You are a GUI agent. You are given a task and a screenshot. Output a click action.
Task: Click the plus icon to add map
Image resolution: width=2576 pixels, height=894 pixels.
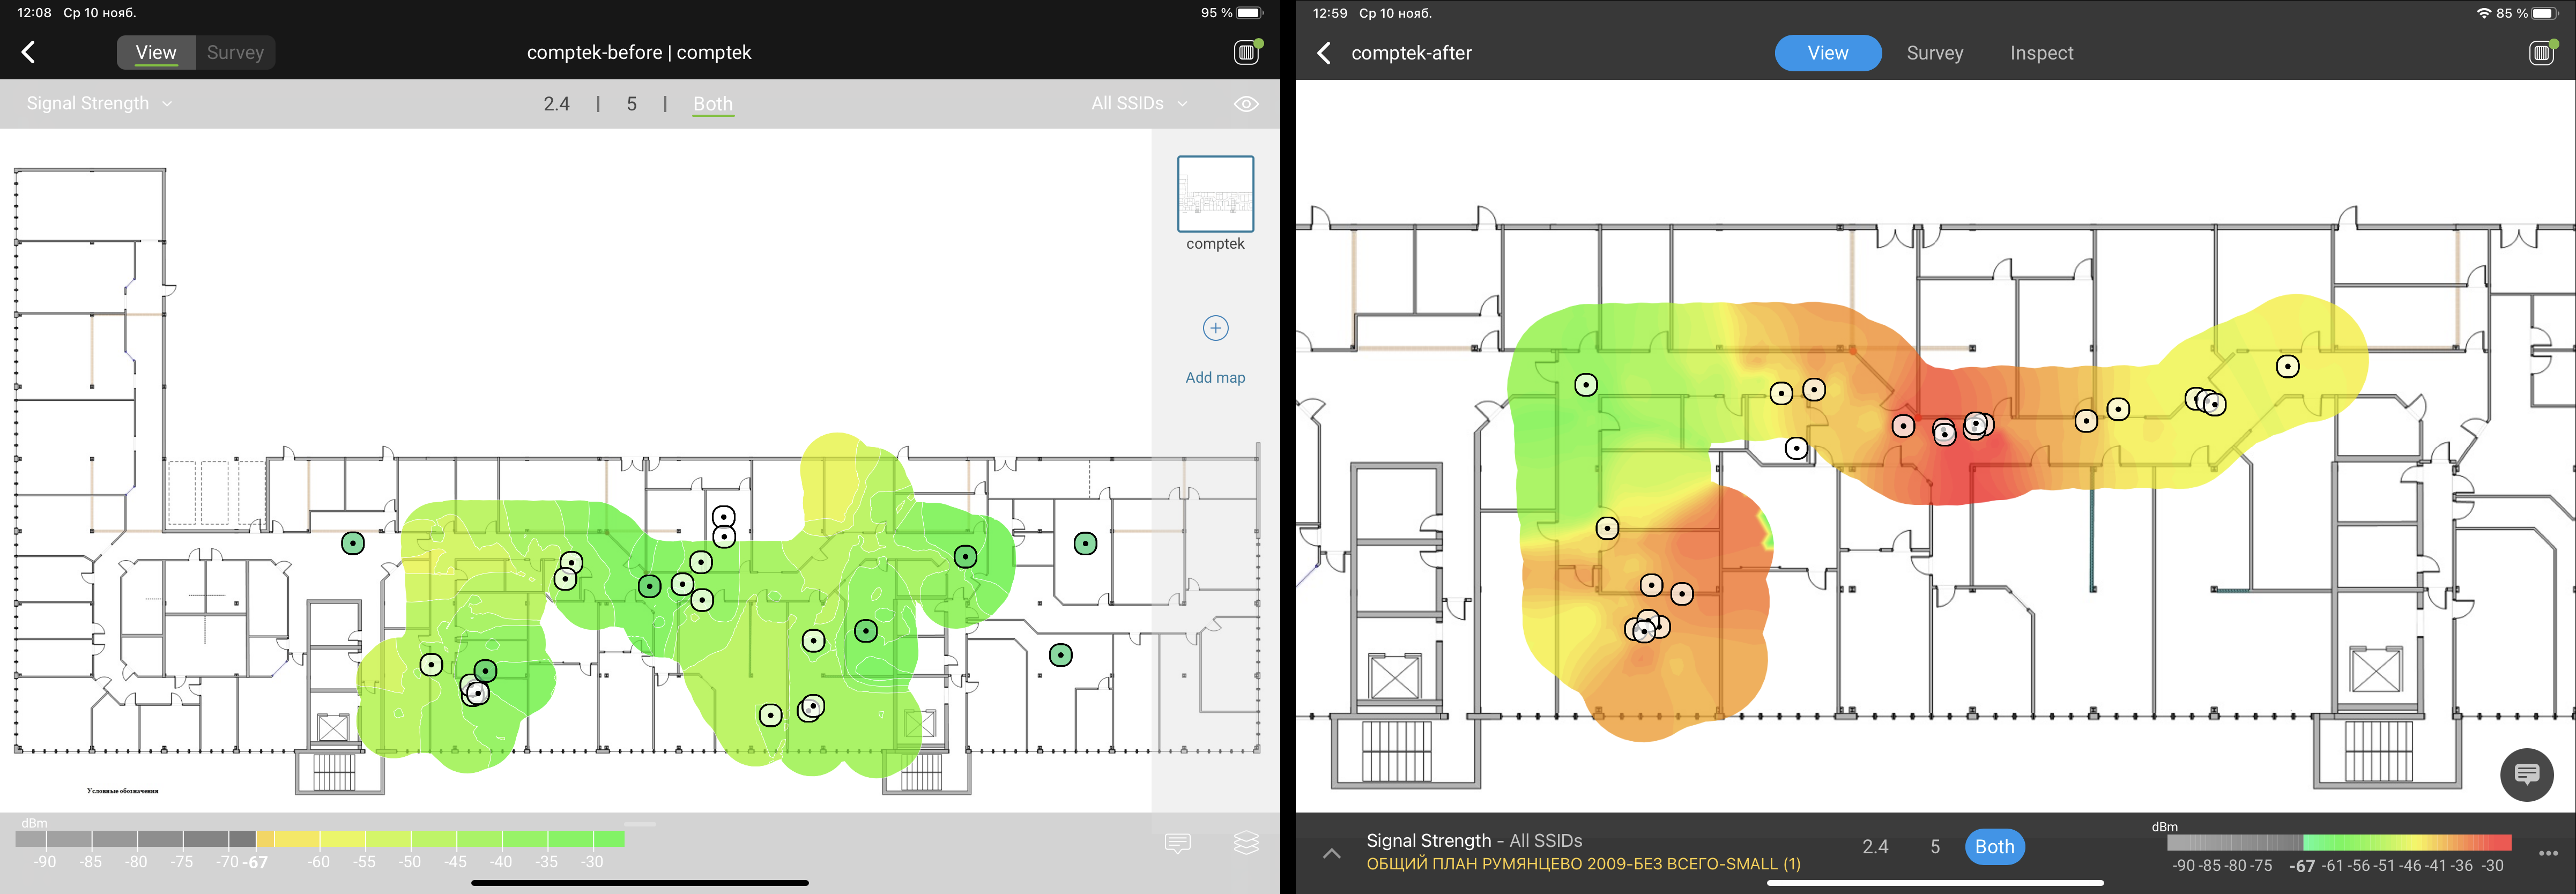pyautogui.click(x=1215, y=328)
